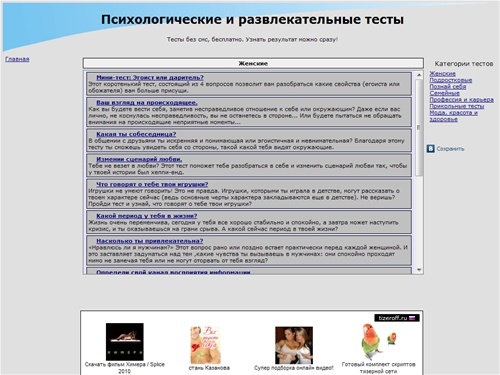Select the Профессия и карьера category

[x=461, y=99]
